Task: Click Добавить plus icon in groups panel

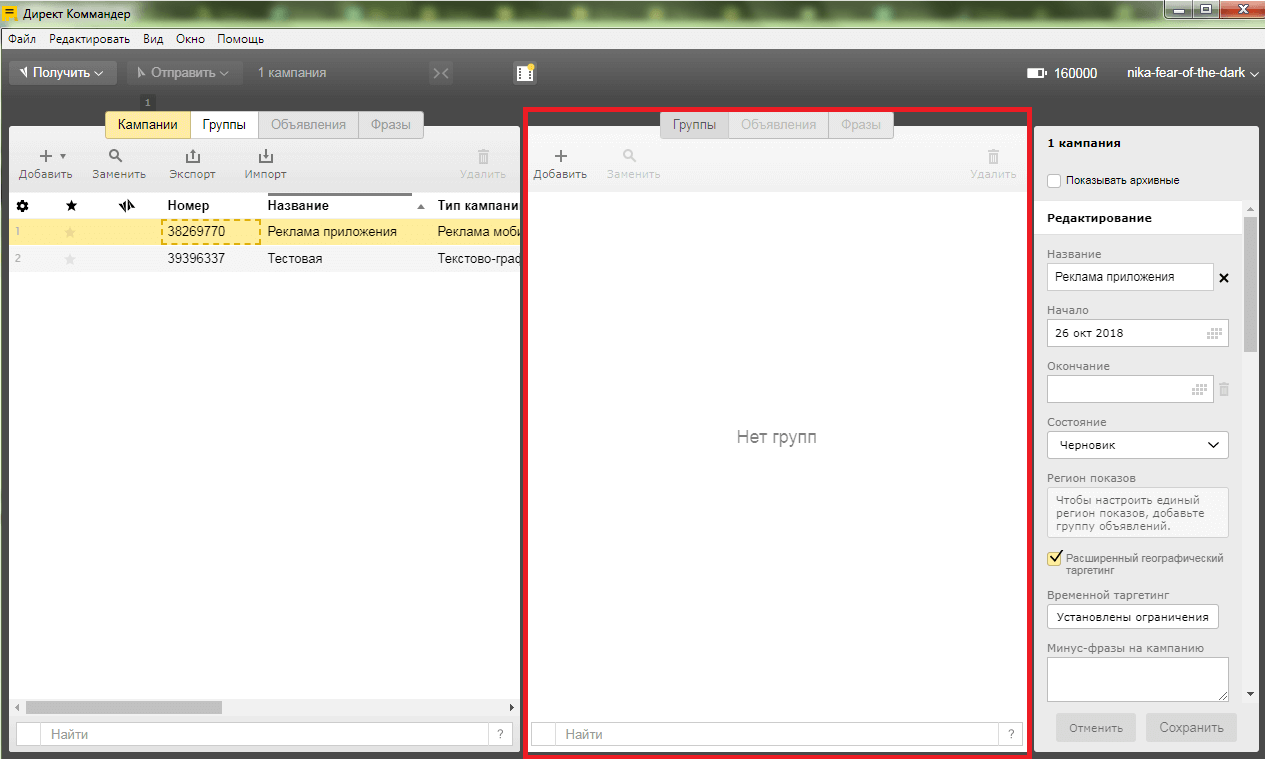Action: click(x=560, y=157)
